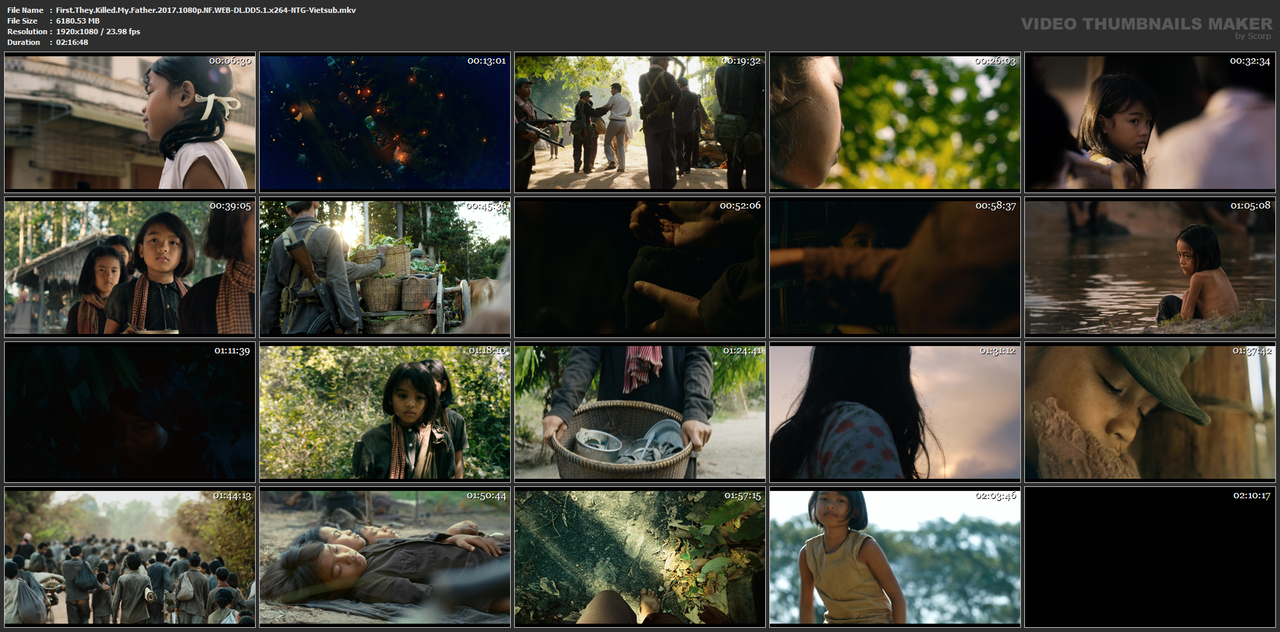Viewport: 1280px width, 632px height.
Task: Select the girl in water thumbnail at 01:05:08
Action: point(1150,267)
